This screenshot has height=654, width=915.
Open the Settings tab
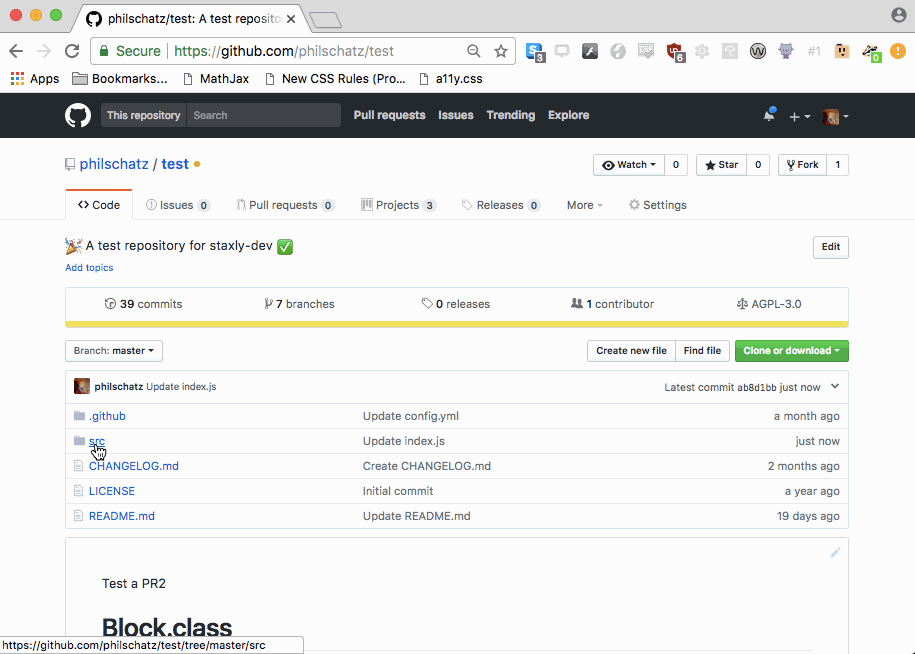[x=657, y=205]
